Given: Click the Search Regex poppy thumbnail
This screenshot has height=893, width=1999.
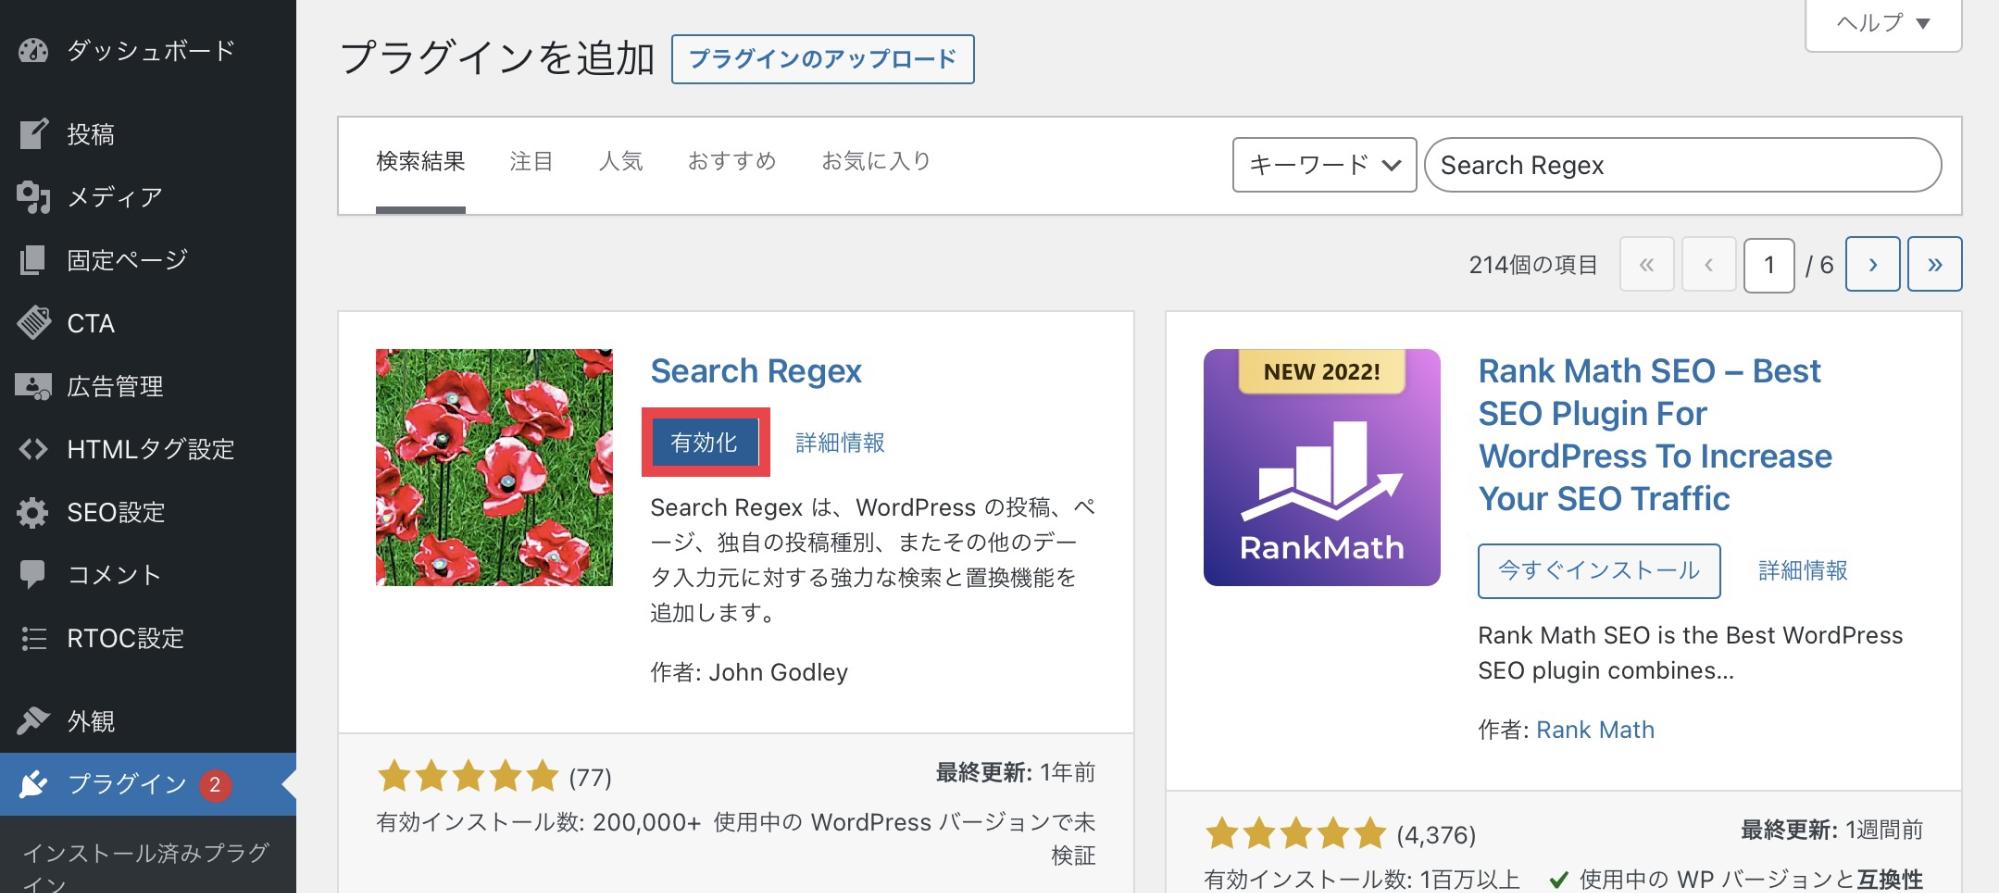Looking at the screenshot, I should pyautogui.click(x=494, y=467).
